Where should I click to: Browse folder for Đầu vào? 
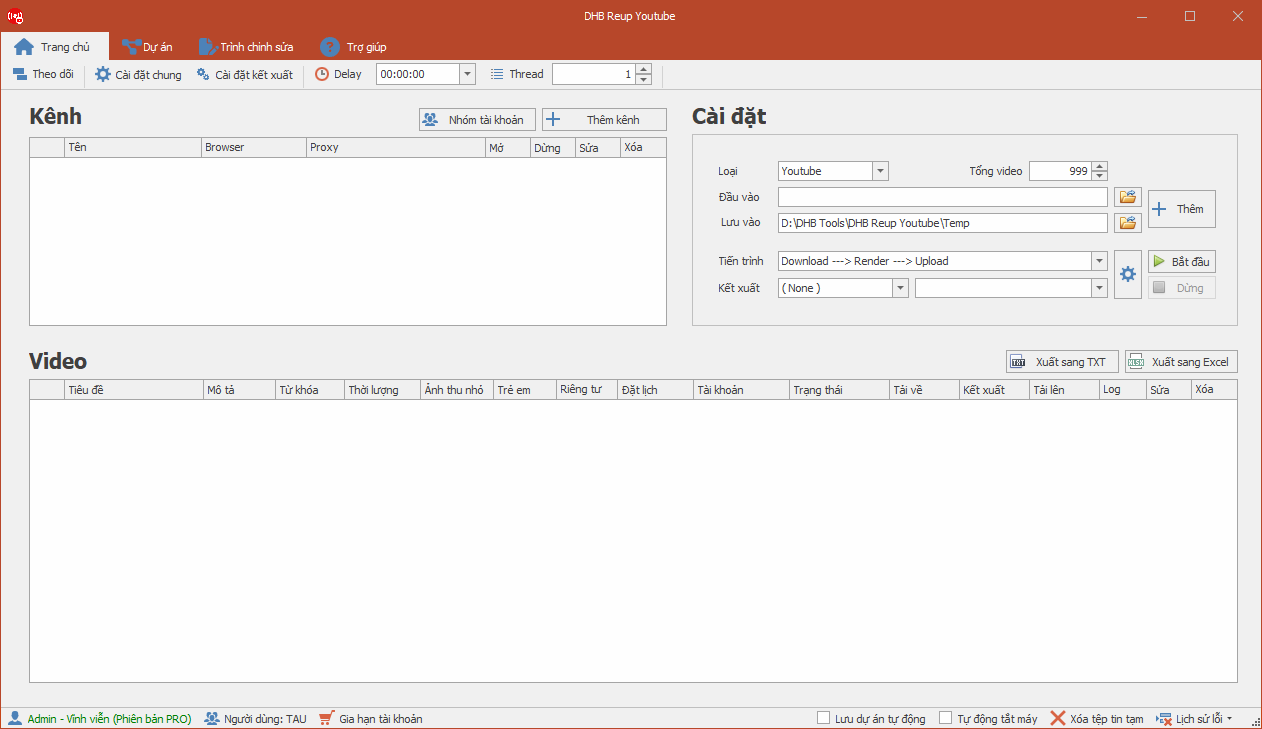[1128, 197]
